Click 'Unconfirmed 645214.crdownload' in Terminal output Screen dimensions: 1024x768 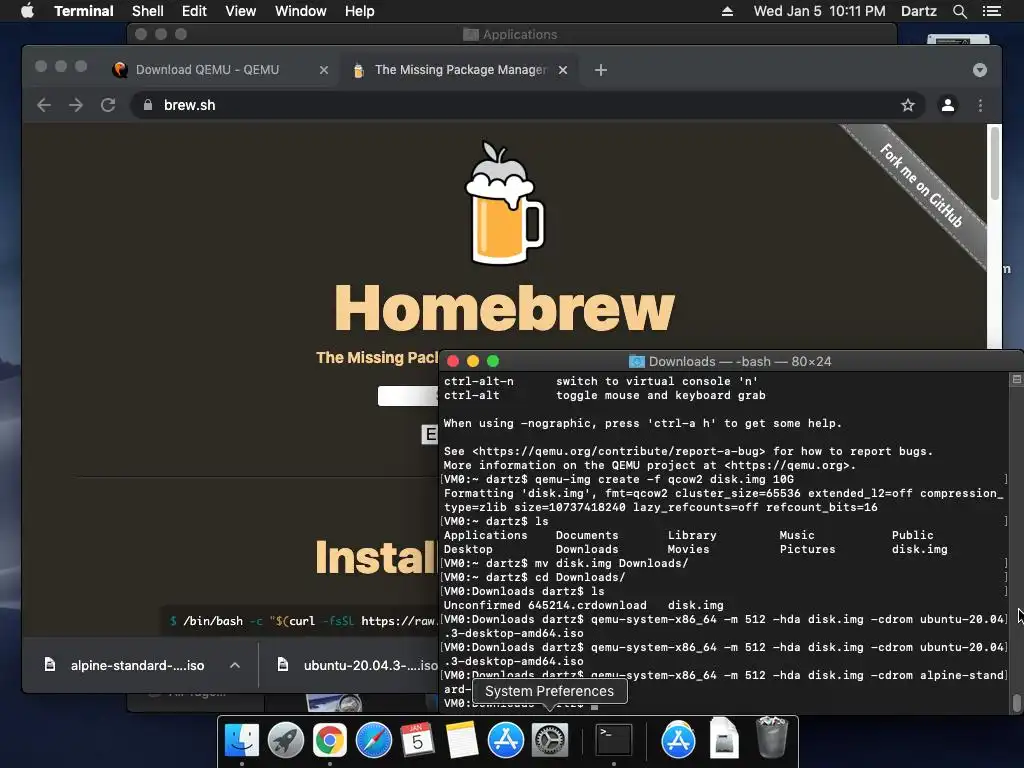(x=545, y=605)
